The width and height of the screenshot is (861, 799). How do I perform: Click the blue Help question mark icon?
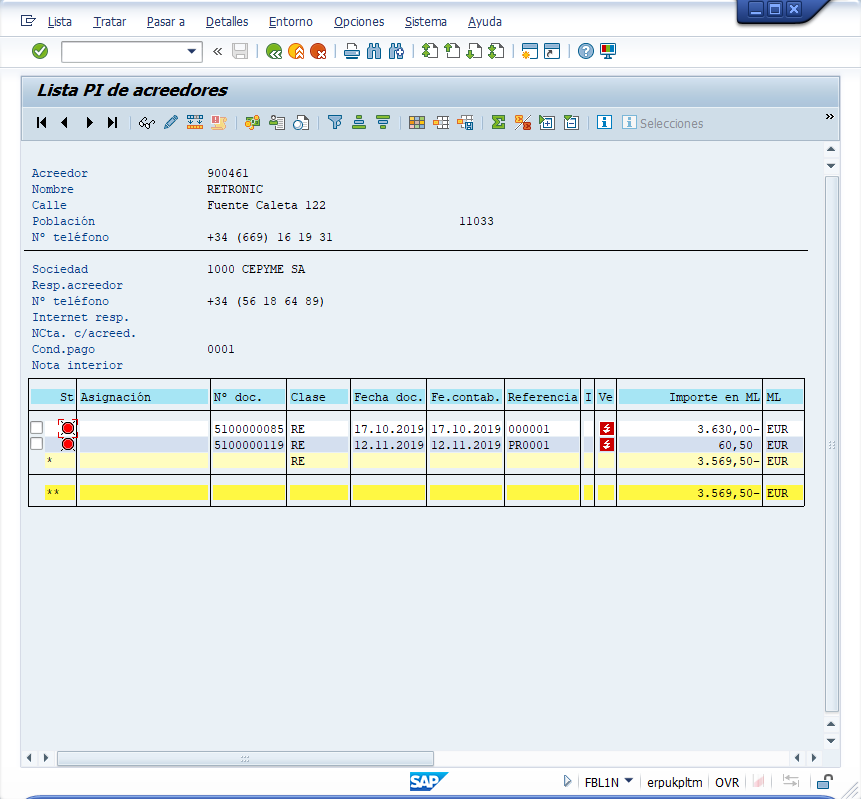[x=586, y=50]
